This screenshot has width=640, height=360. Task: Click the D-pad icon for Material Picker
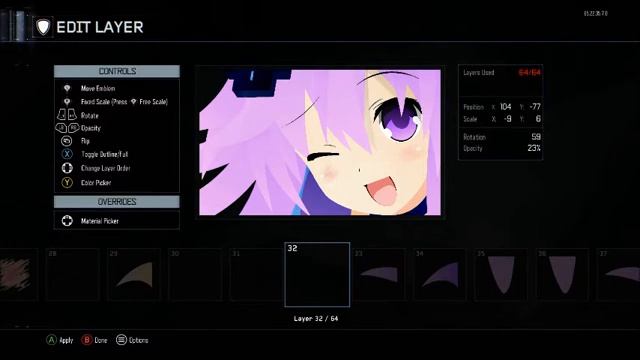[67, 221]
